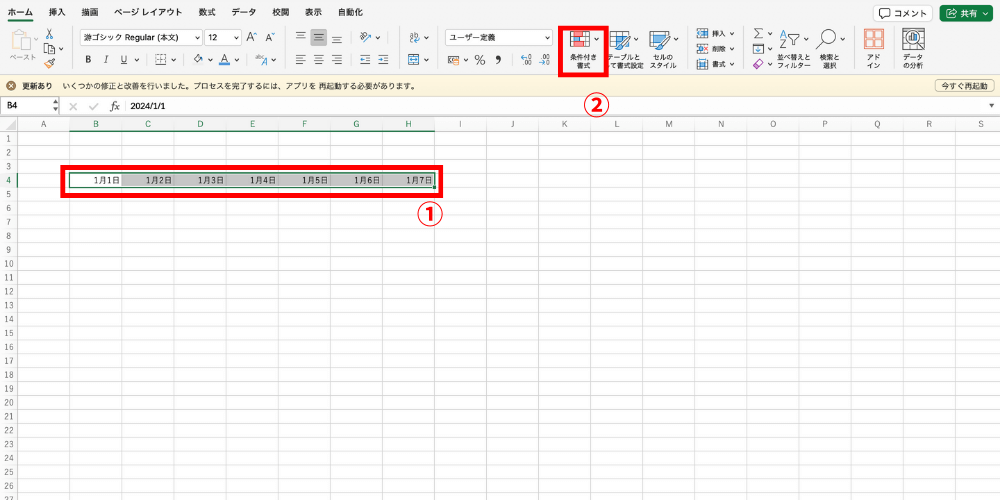Apply fill color with paint bucket icon
1000x500 pixels.
point(198,60)
